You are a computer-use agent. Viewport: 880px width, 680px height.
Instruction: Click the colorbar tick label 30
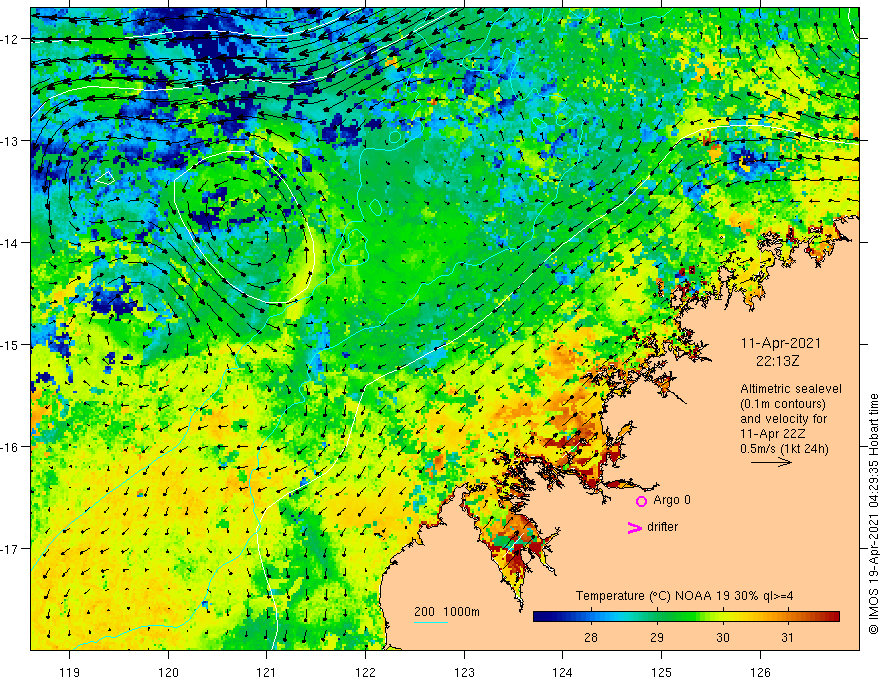[723, 637]
